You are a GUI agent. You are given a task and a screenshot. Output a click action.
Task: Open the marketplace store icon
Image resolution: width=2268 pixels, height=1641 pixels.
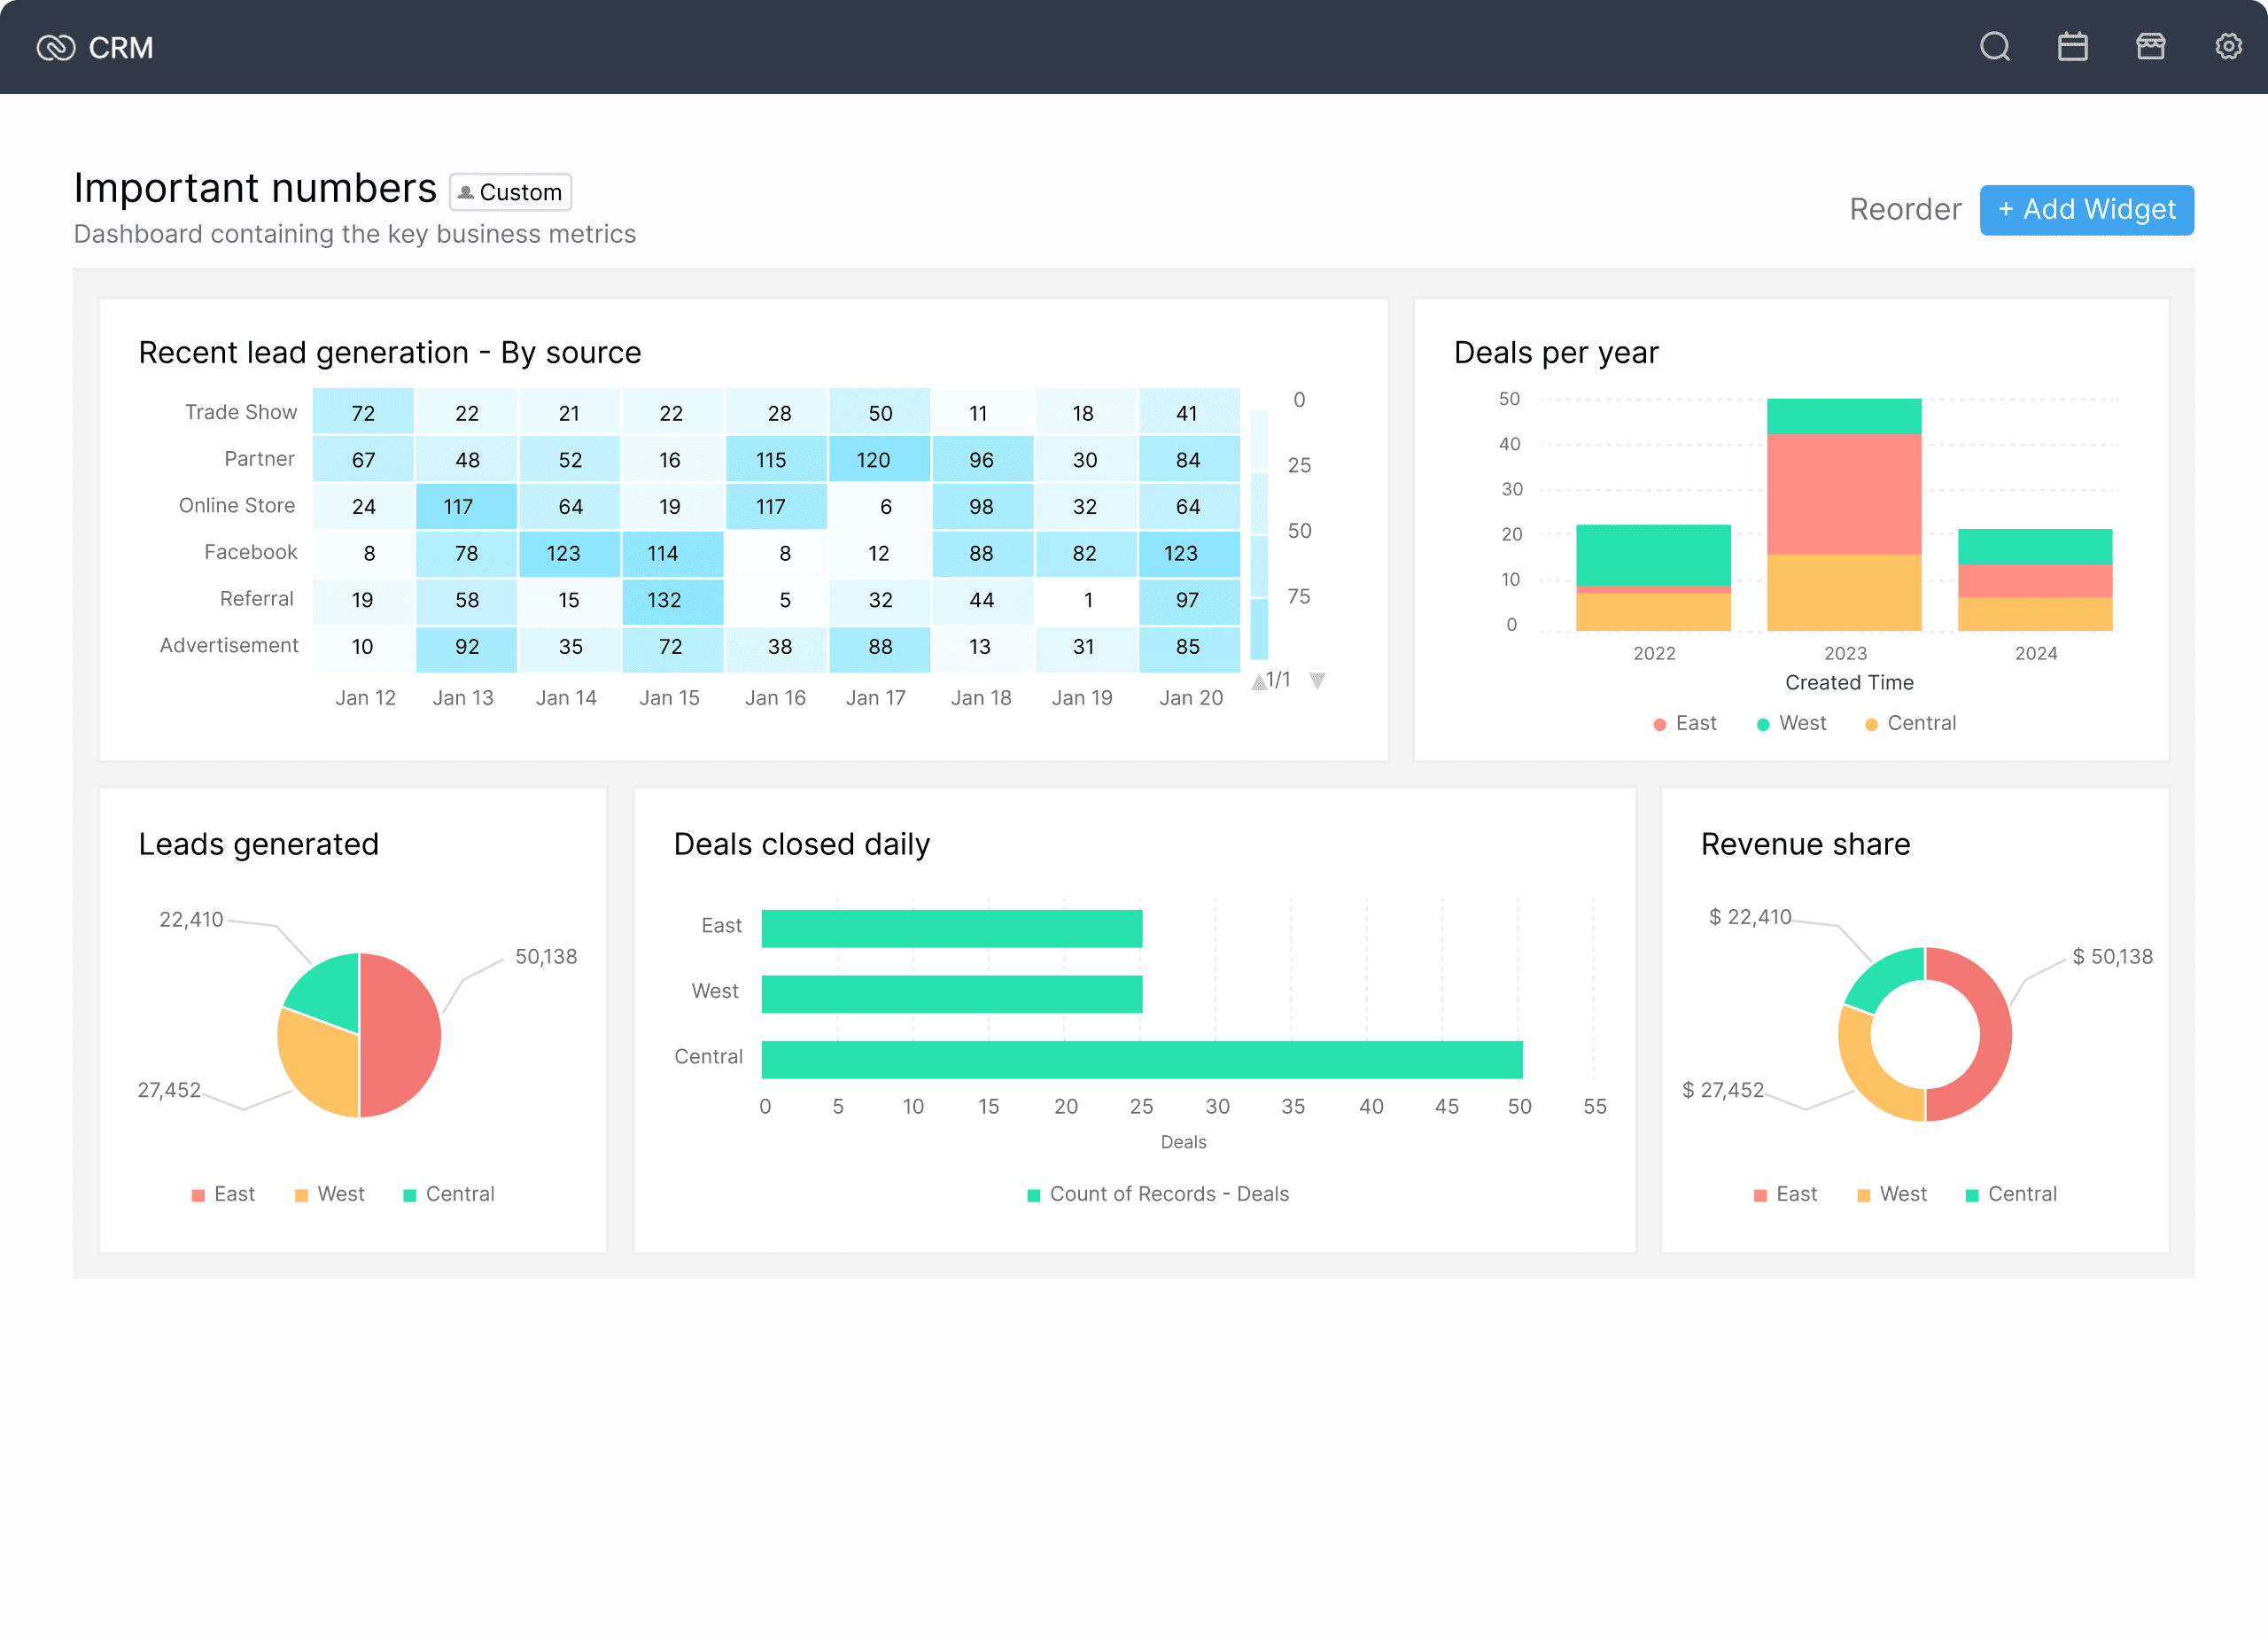(x=2151, y=46)
